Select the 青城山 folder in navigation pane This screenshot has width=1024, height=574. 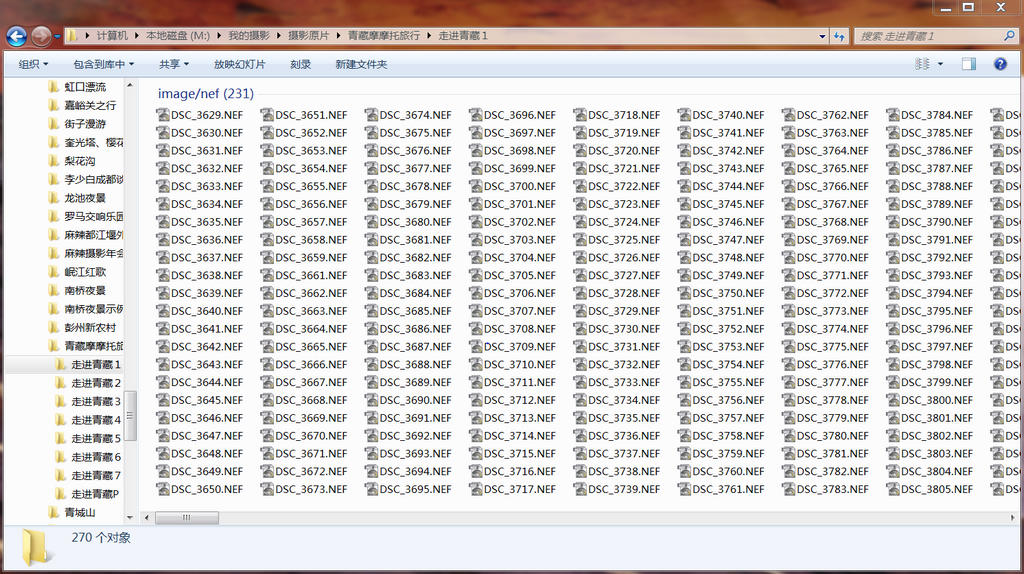[79, 512]
